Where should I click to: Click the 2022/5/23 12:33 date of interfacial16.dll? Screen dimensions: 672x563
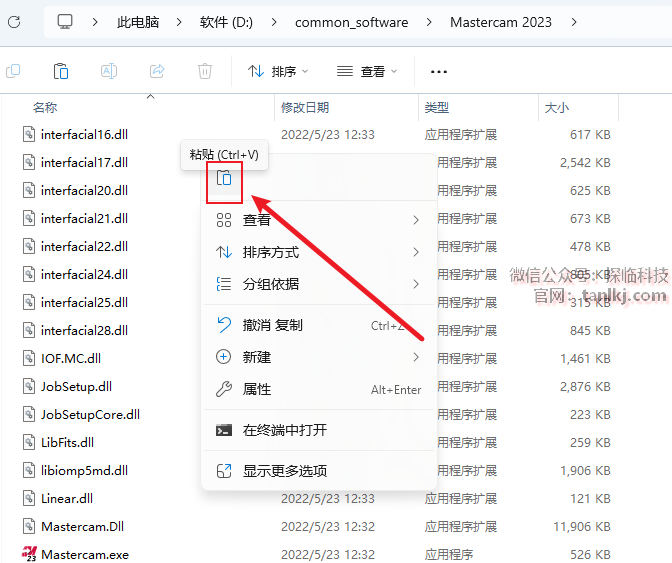pyautogui.click(x=328, y=135)
